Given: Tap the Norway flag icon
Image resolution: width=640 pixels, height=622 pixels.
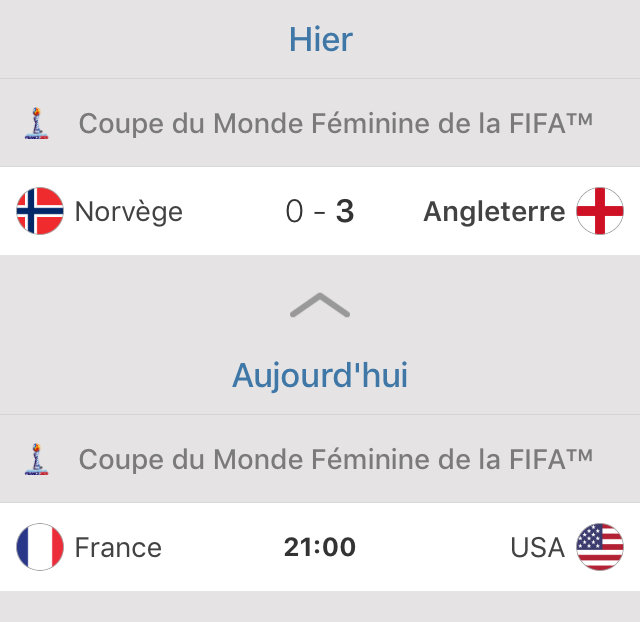Looking at the screenshot, I should click(x=40, y=211).
